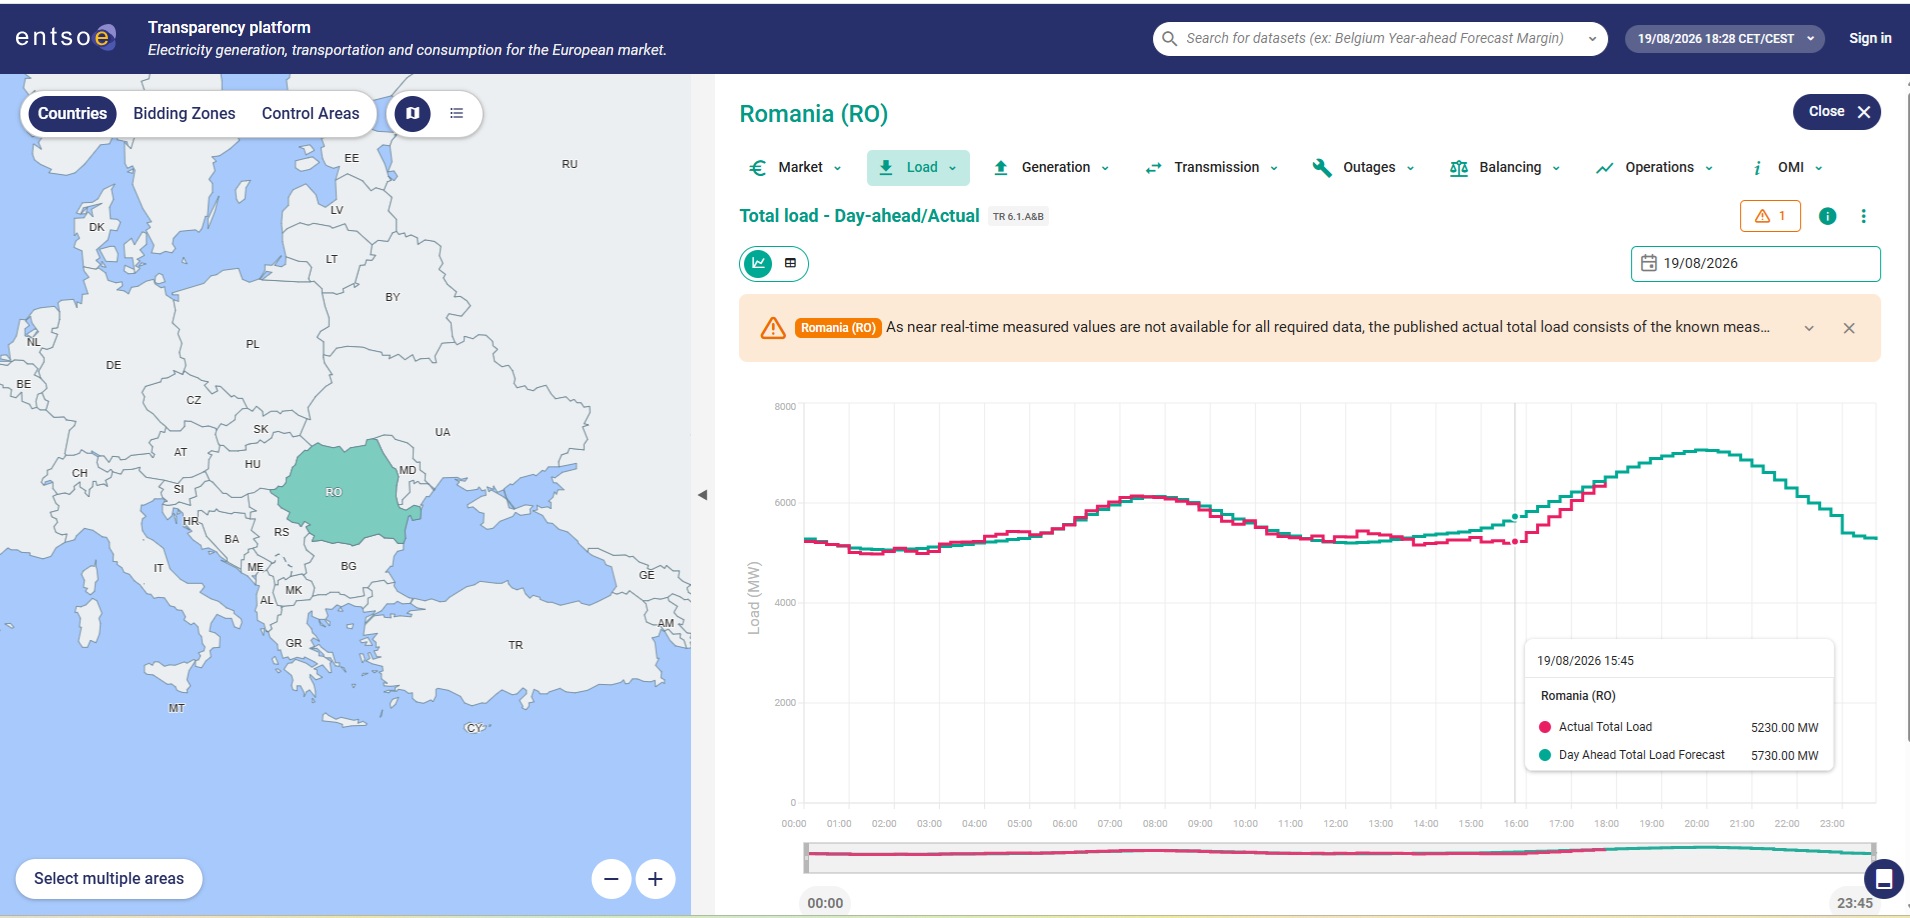Click the green info icon
Image resolution: width=1910 pixels, height=918 pixels.
pyautogui.click(x=1827, y=216)
